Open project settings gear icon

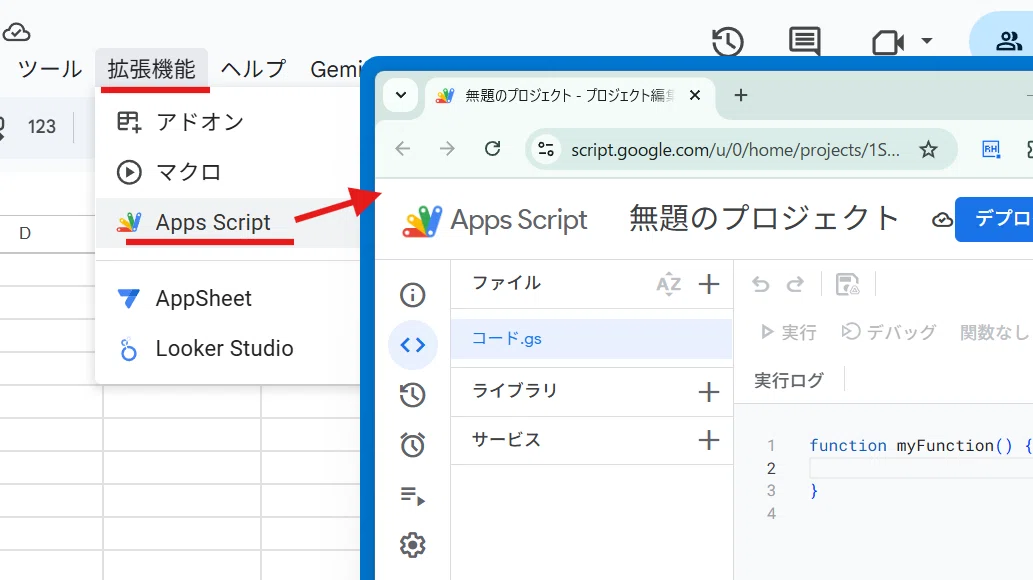[412, 545]
